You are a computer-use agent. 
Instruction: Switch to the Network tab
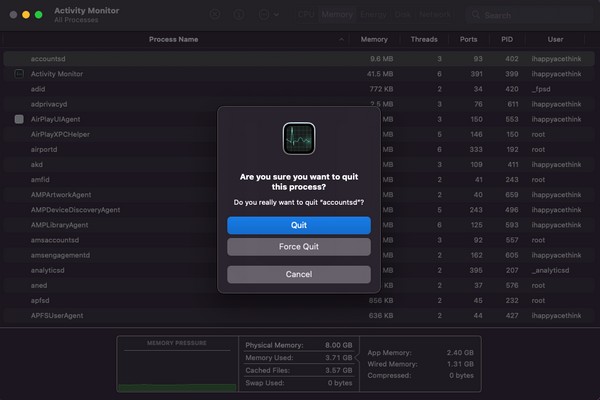pyautogui.click(x=435, y=15)
